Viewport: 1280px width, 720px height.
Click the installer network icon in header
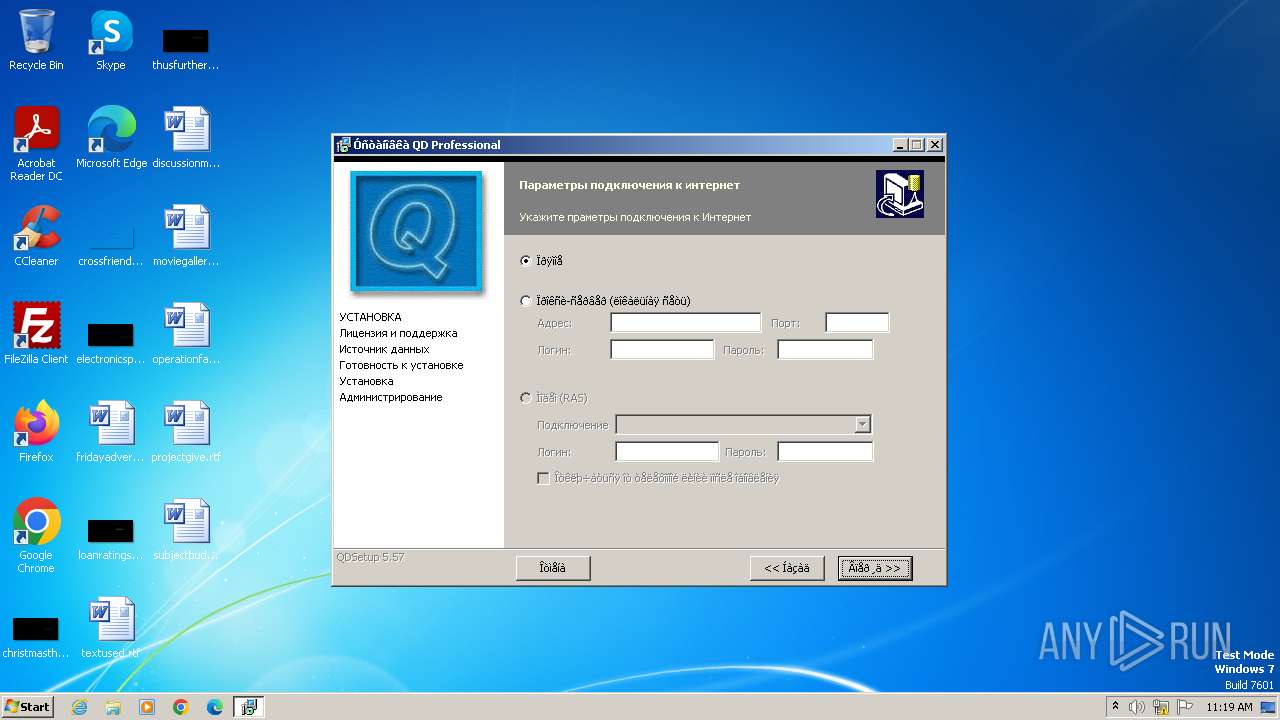coord(900,194)
